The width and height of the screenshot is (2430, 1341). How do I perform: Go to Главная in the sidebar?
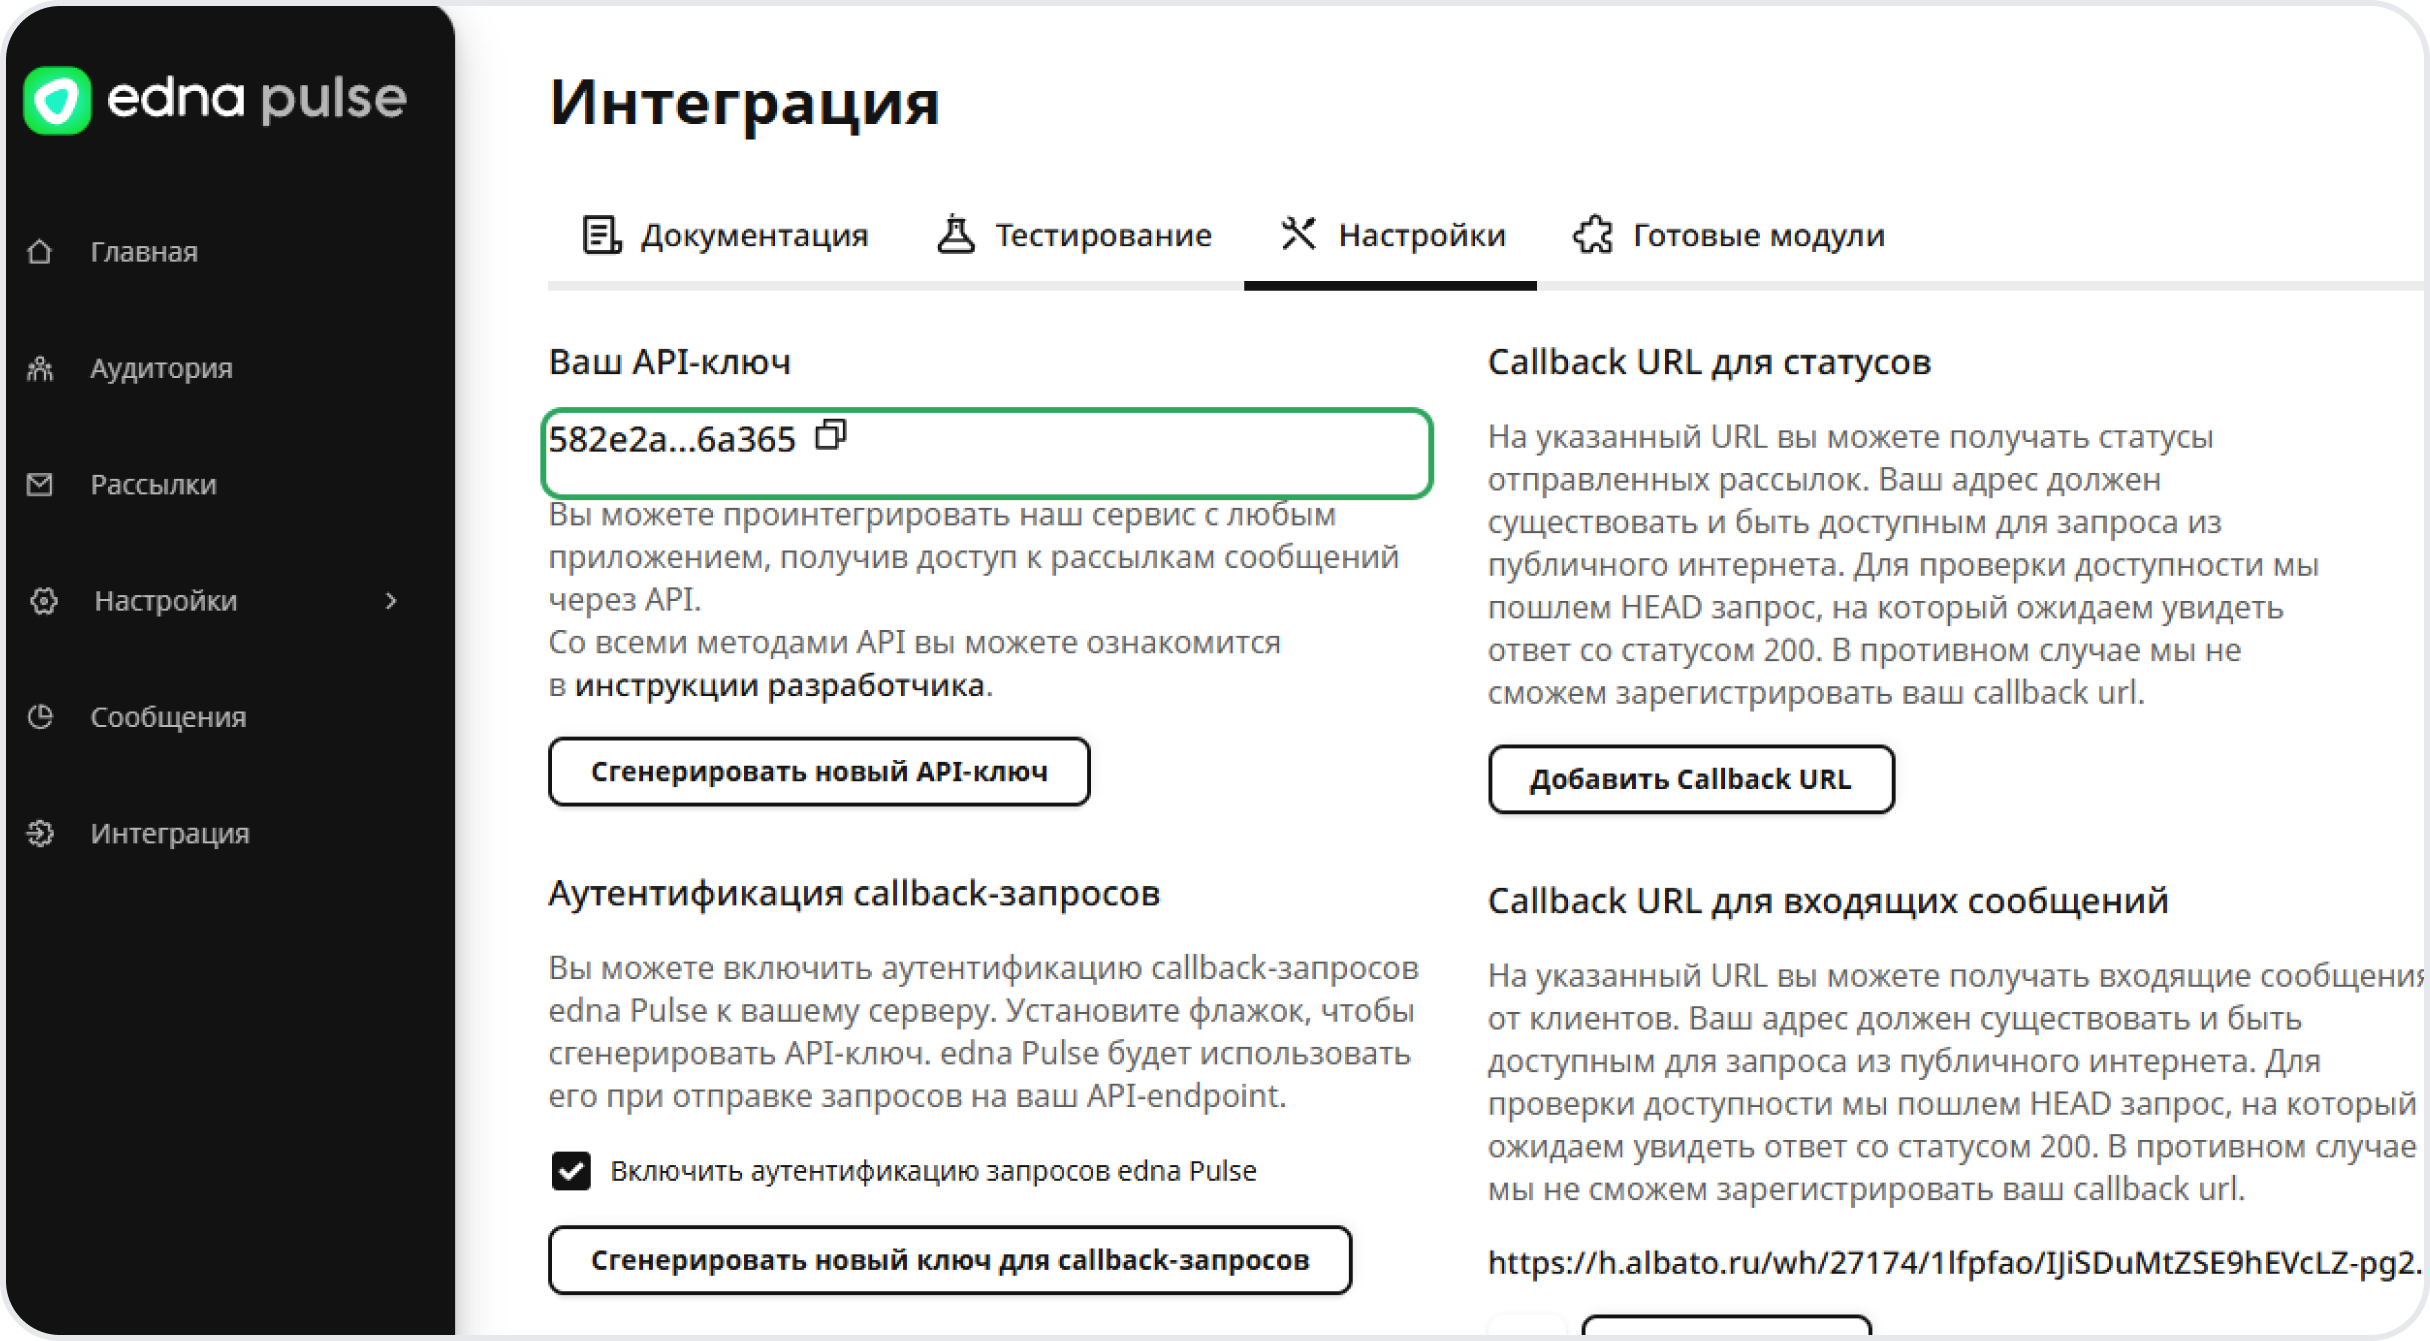click(144, 252)
